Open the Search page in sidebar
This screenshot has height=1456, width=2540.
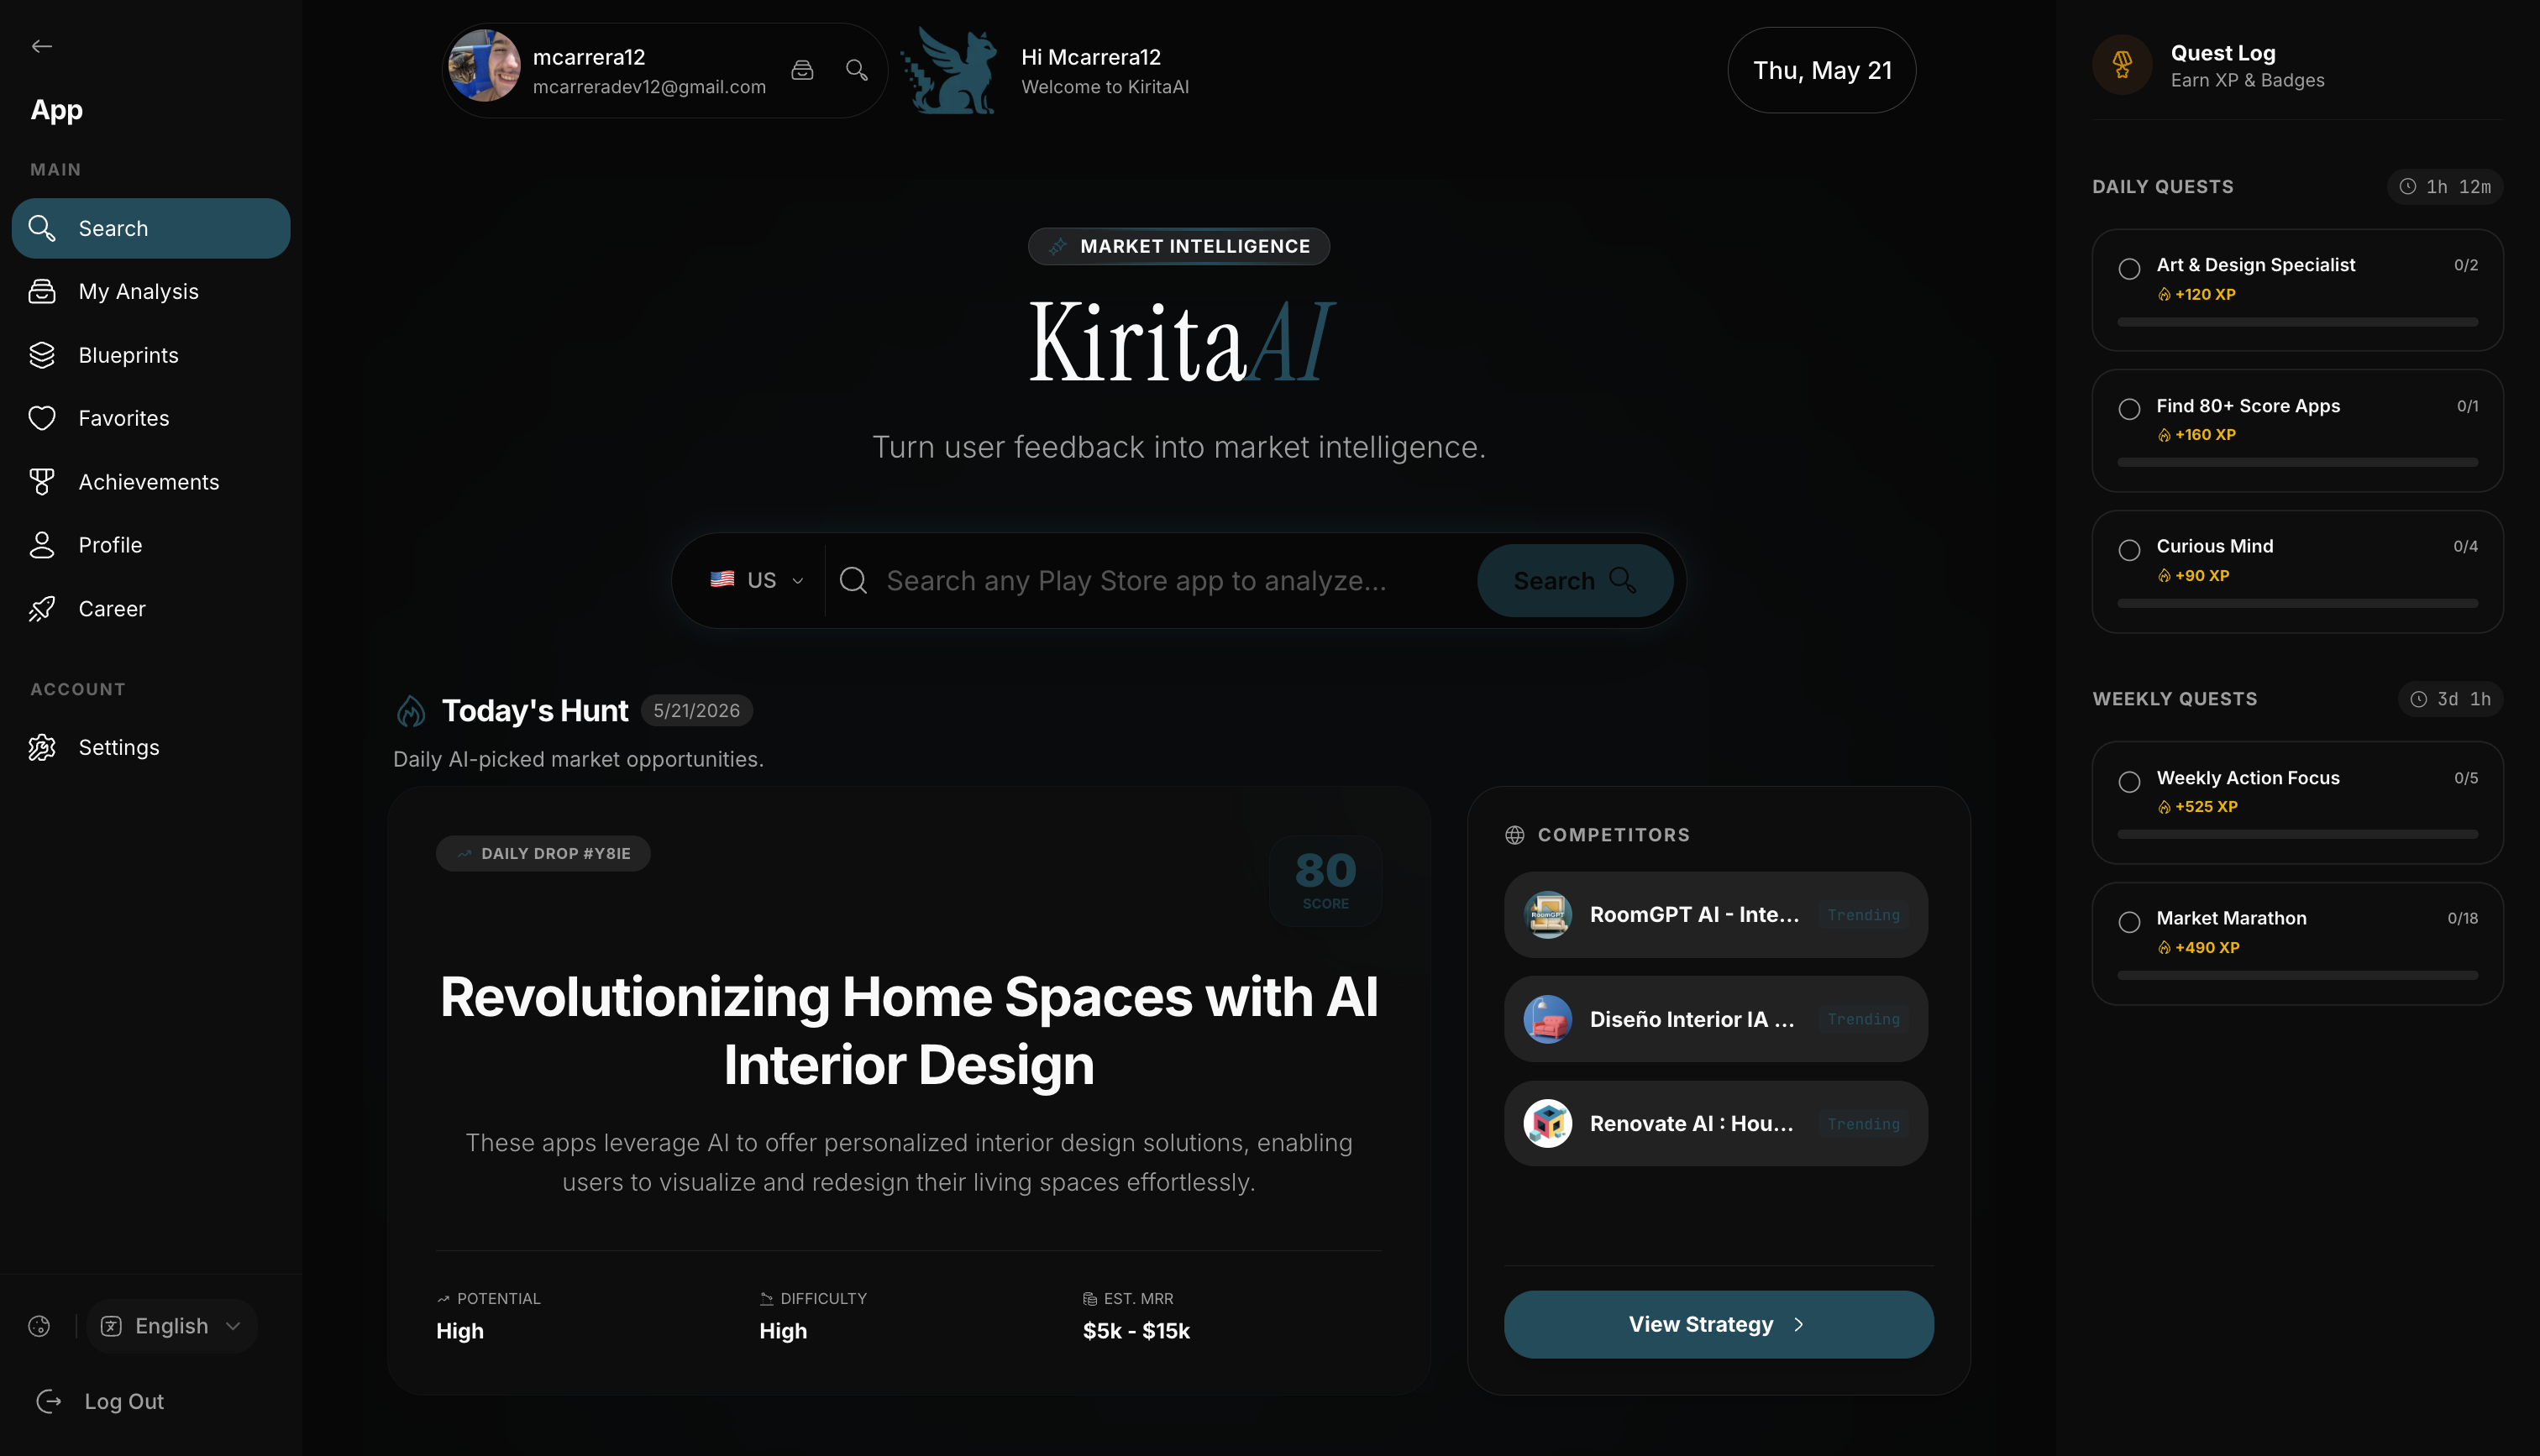(151, 228)
